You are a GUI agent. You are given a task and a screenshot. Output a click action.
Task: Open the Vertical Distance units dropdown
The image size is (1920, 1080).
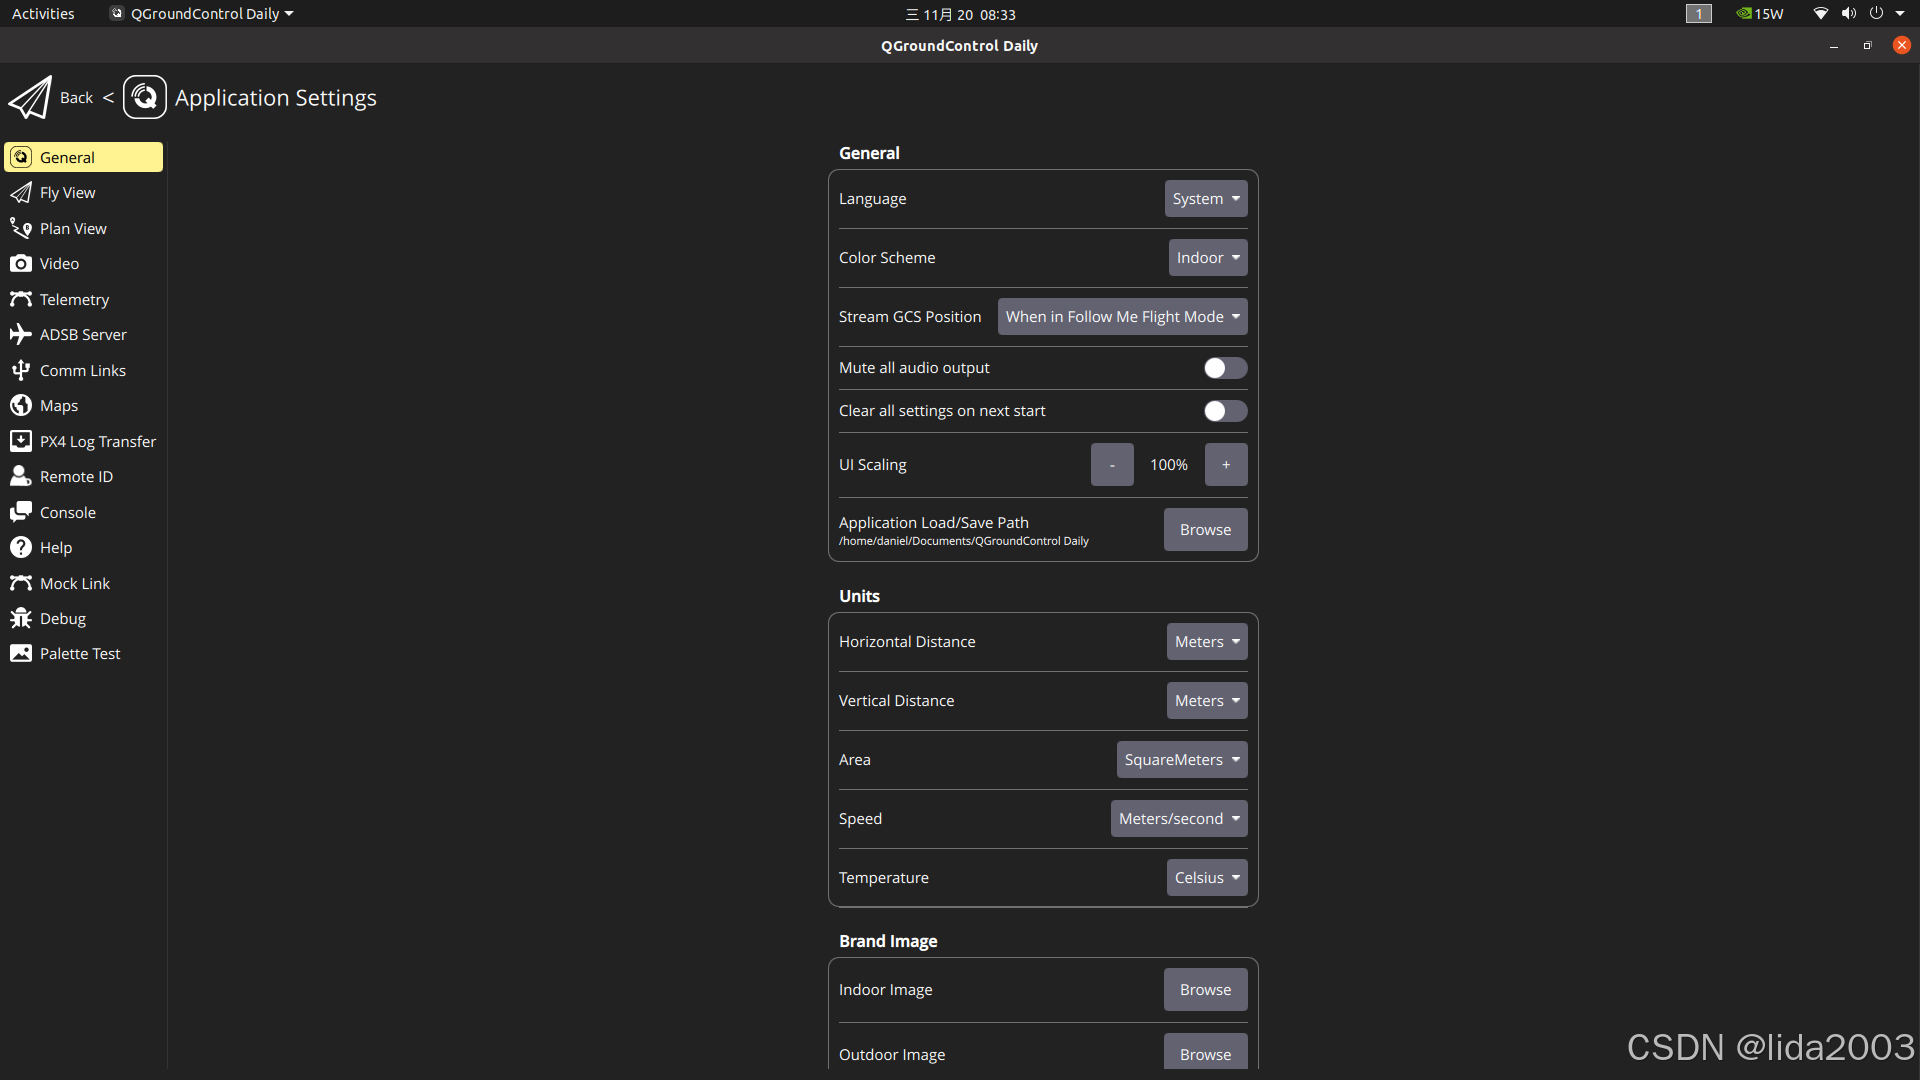(1207, 701)
